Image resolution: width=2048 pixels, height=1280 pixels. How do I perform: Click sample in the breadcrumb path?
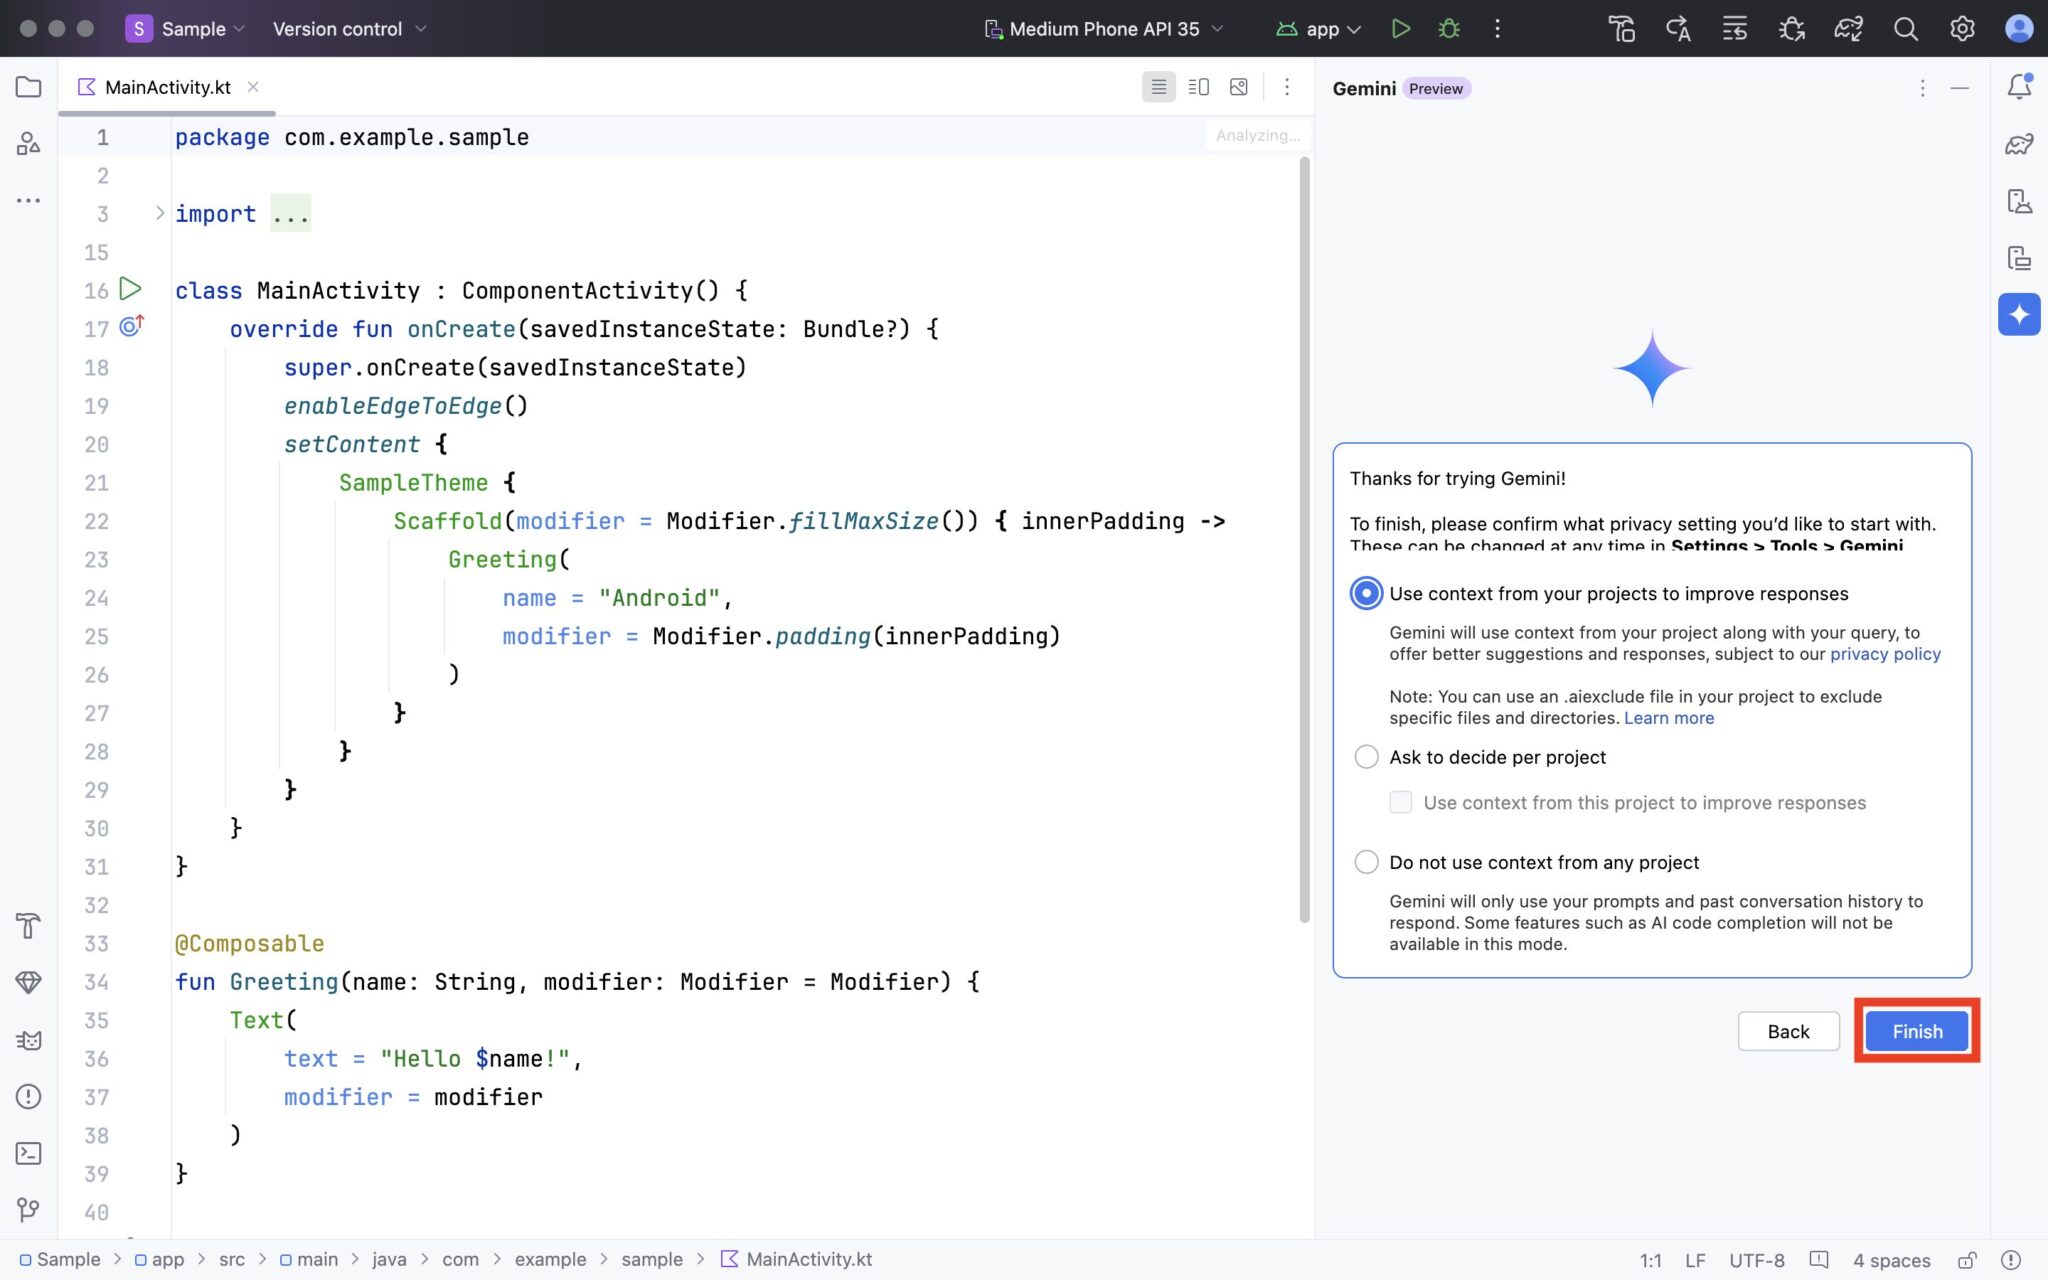(651, 1259)
